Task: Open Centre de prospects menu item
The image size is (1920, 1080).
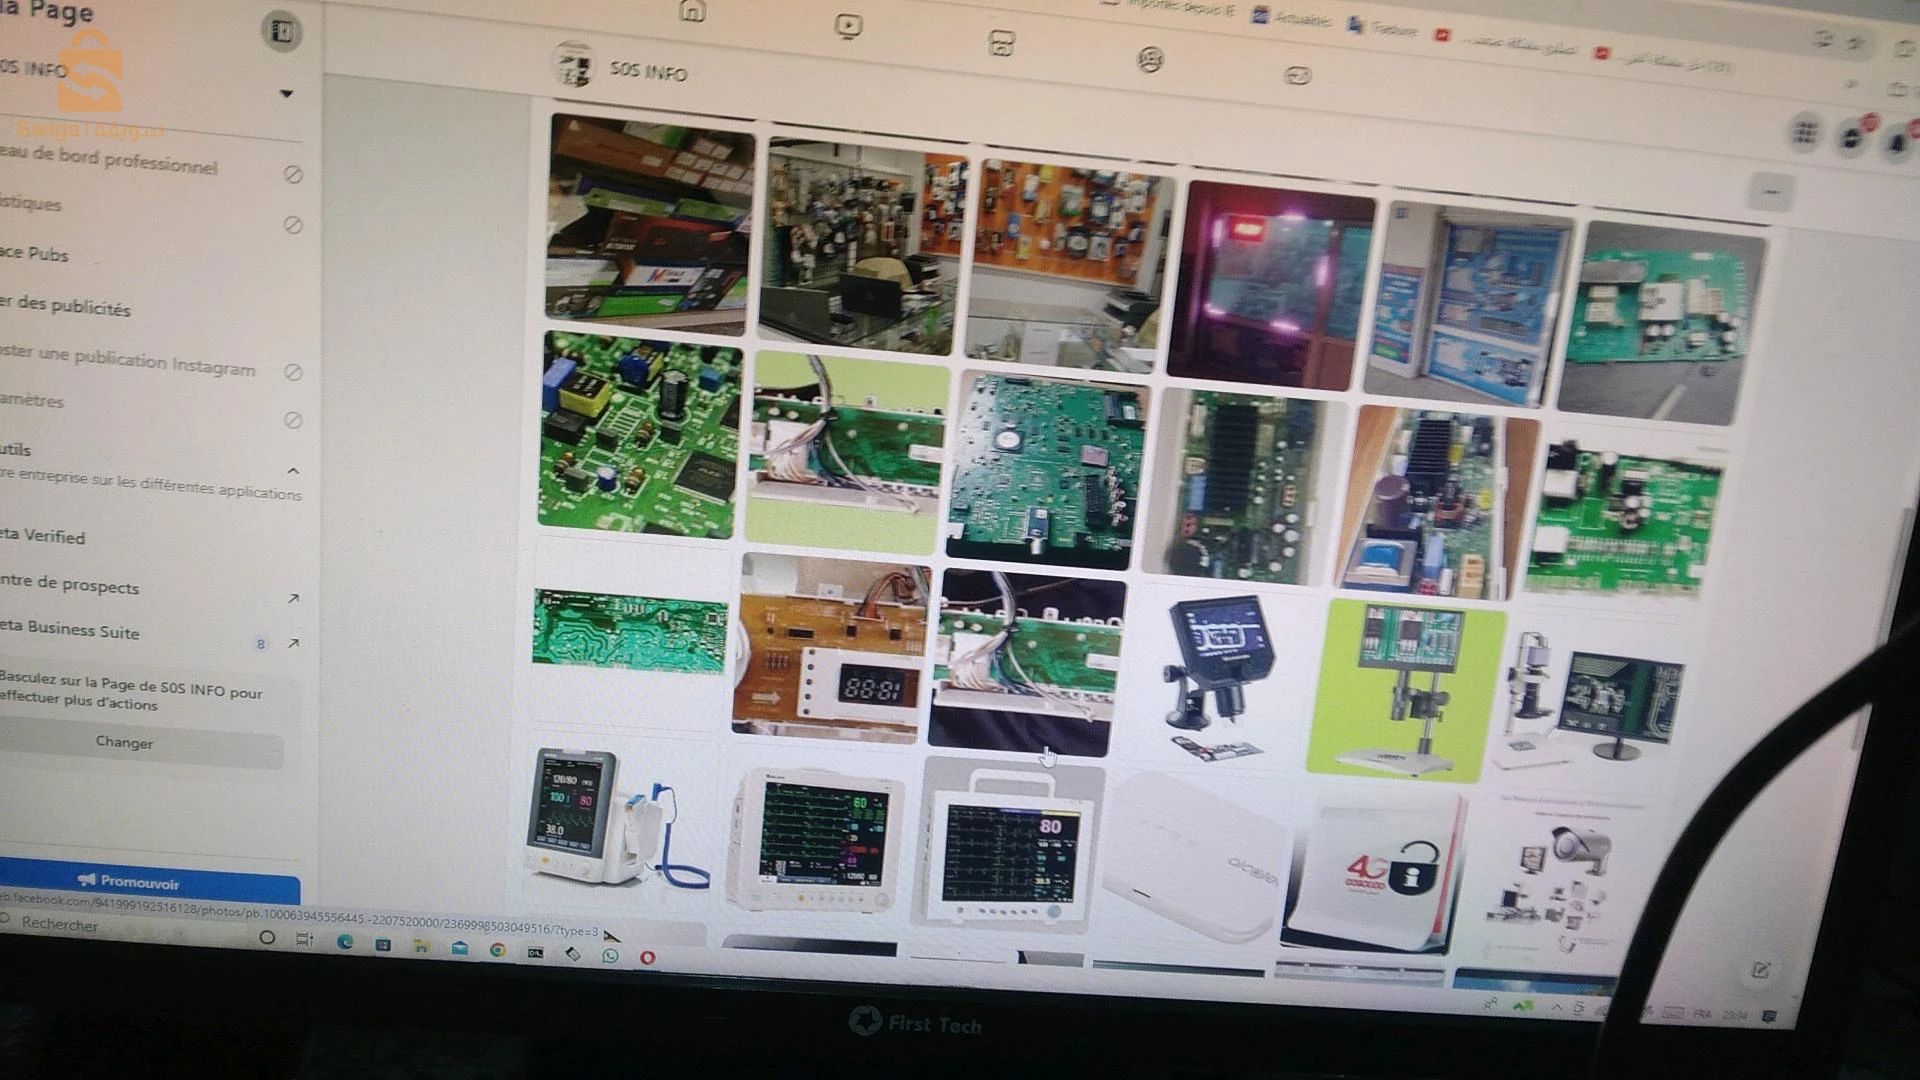Action: coord(72,585)
